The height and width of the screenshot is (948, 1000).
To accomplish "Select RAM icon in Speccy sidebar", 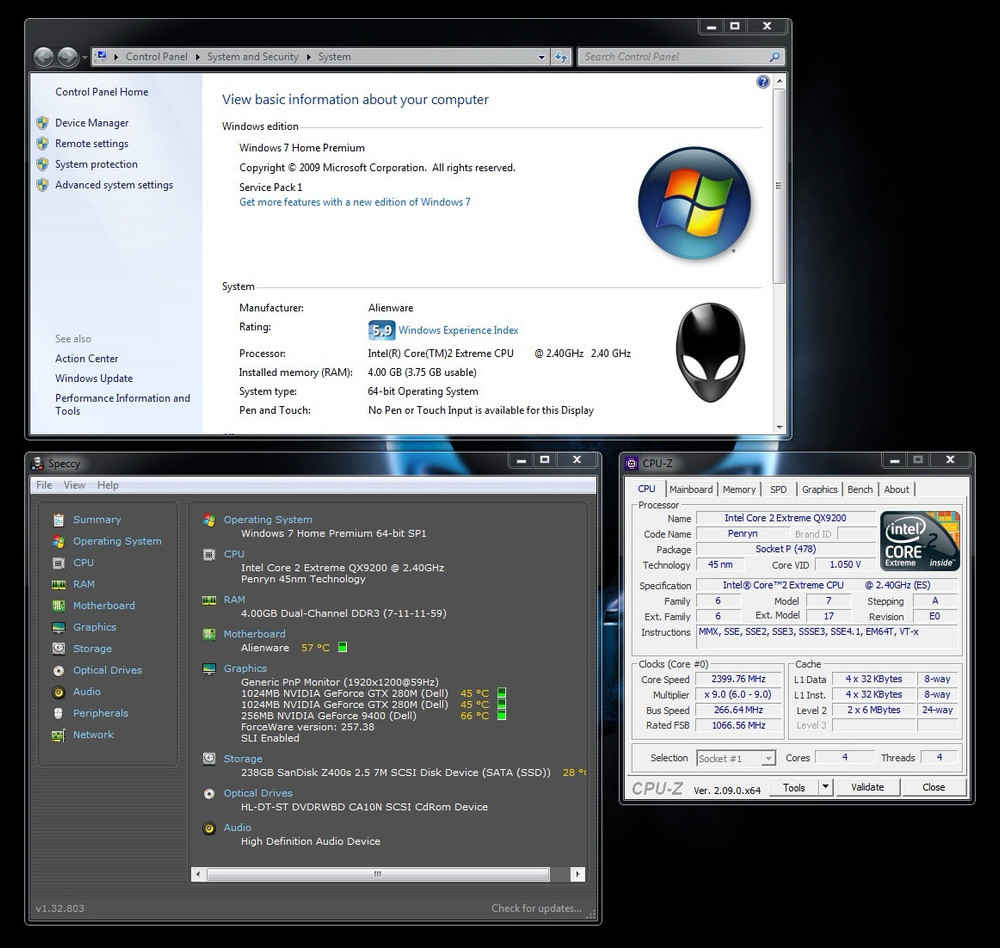I will (59, 584).
